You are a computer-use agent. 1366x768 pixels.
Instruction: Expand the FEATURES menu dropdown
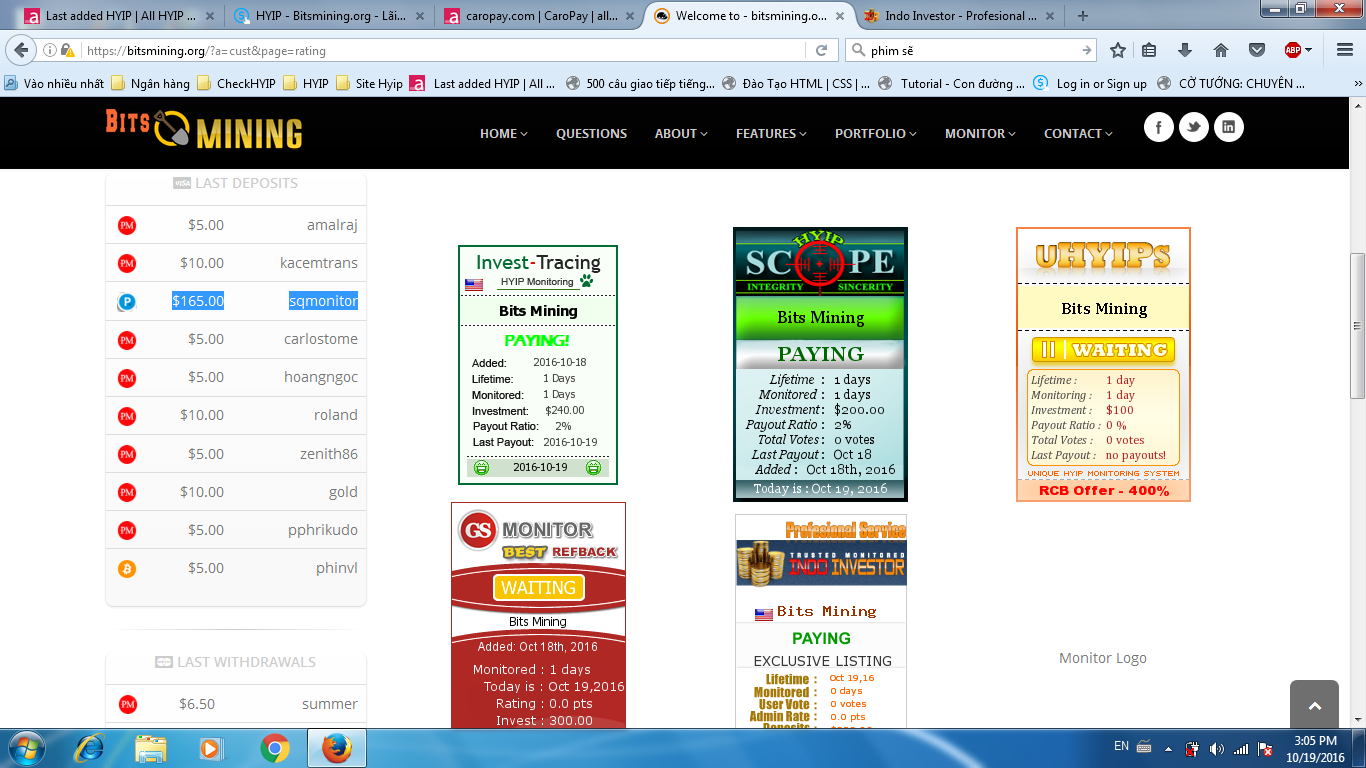(x=771, y=133)
